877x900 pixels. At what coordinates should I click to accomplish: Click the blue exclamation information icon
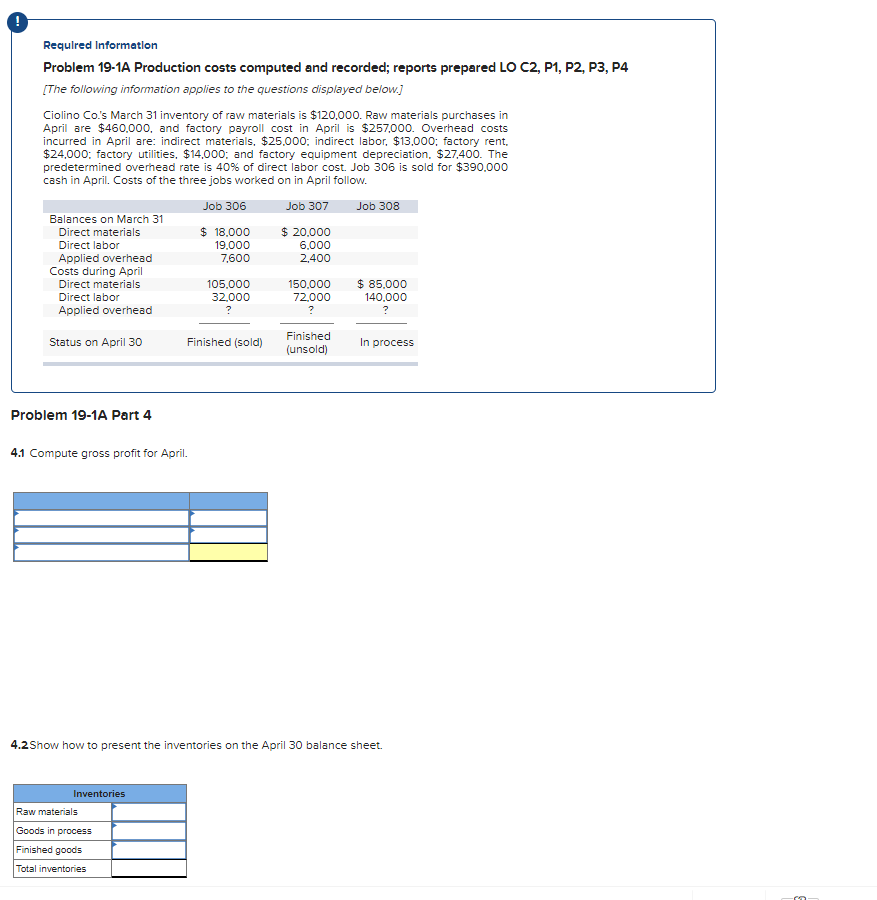18,21
